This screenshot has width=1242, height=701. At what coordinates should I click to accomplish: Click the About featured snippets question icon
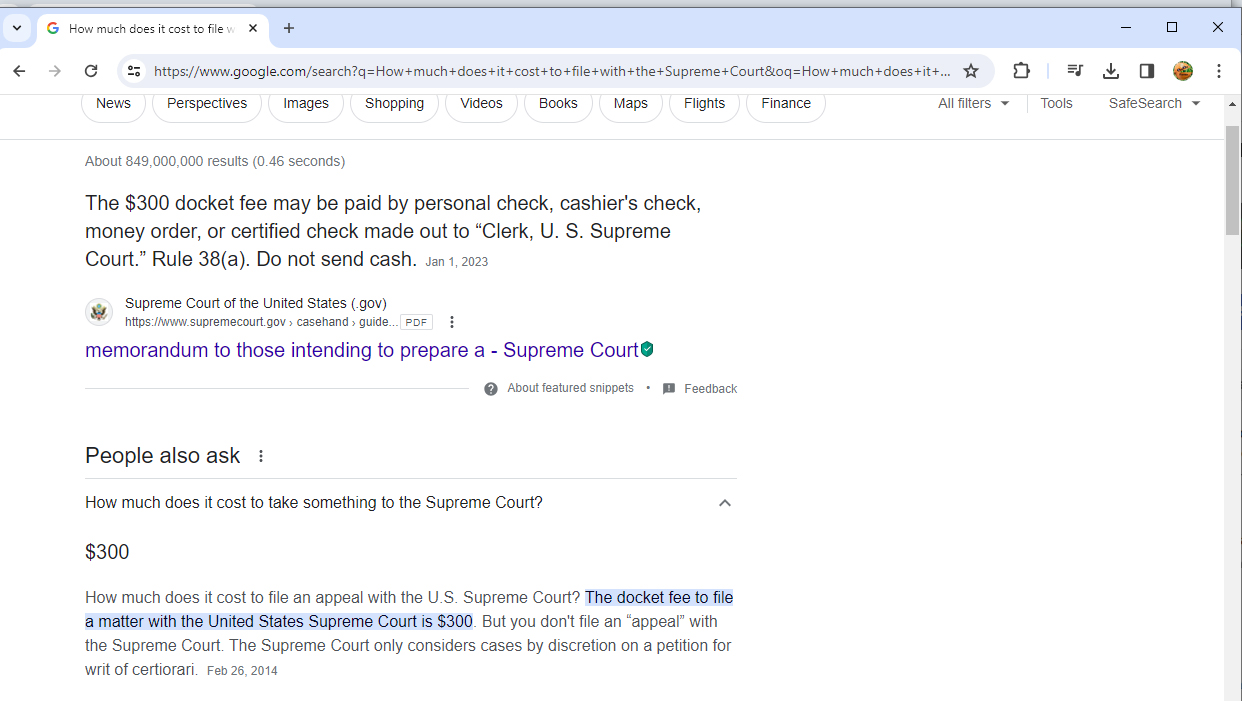491,389
